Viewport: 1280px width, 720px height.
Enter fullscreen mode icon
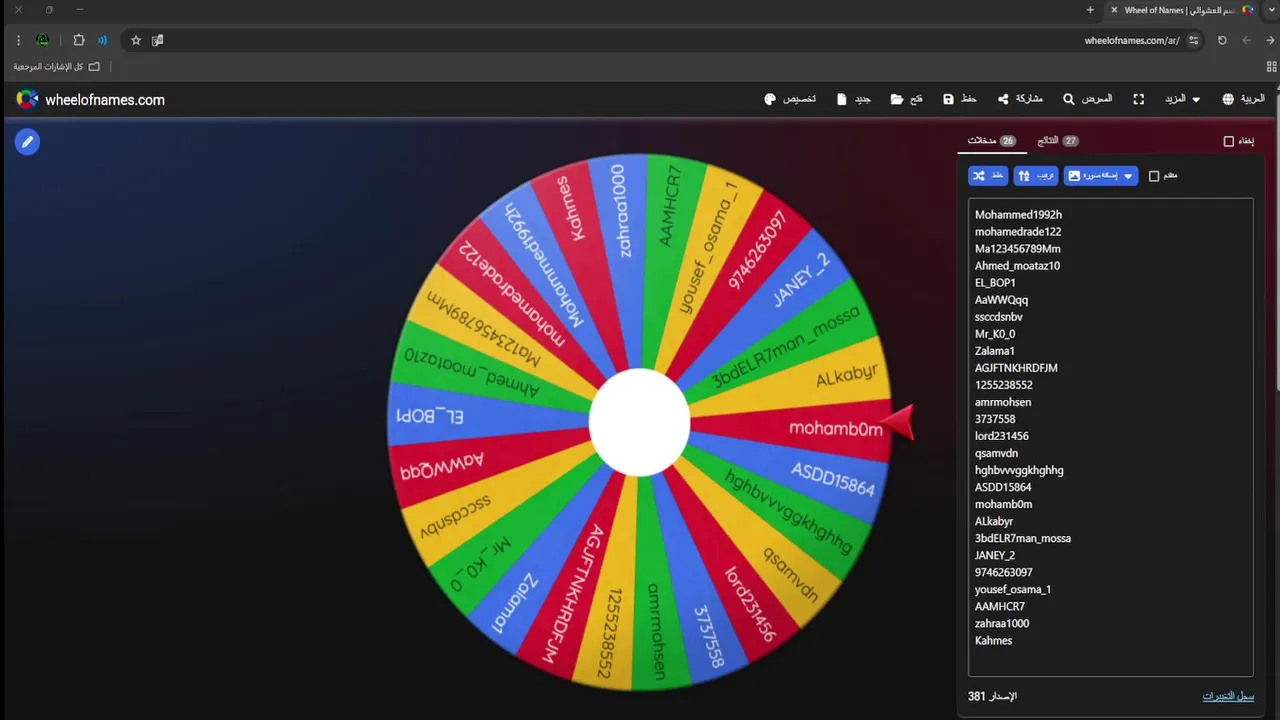[1138, 99]
